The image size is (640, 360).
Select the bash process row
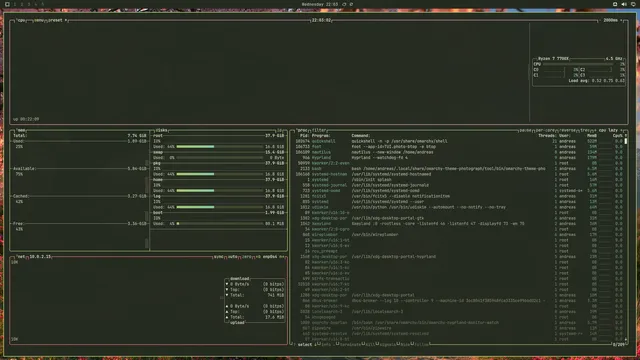458,169
